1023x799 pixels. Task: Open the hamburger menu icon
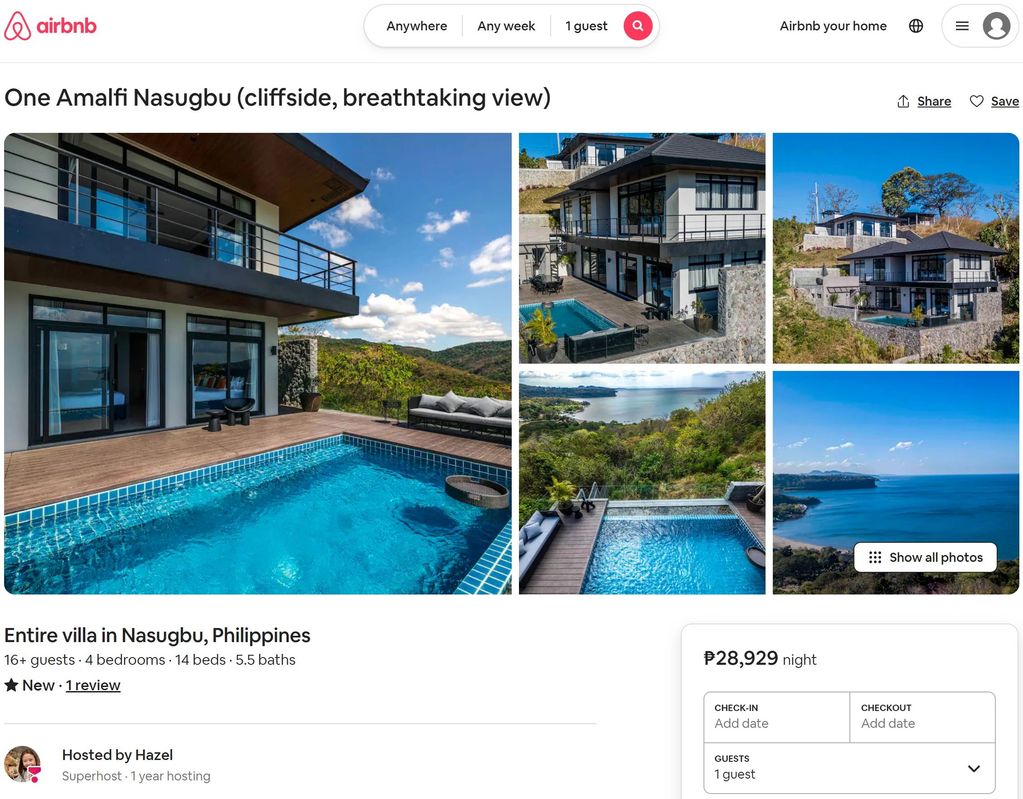962,26
